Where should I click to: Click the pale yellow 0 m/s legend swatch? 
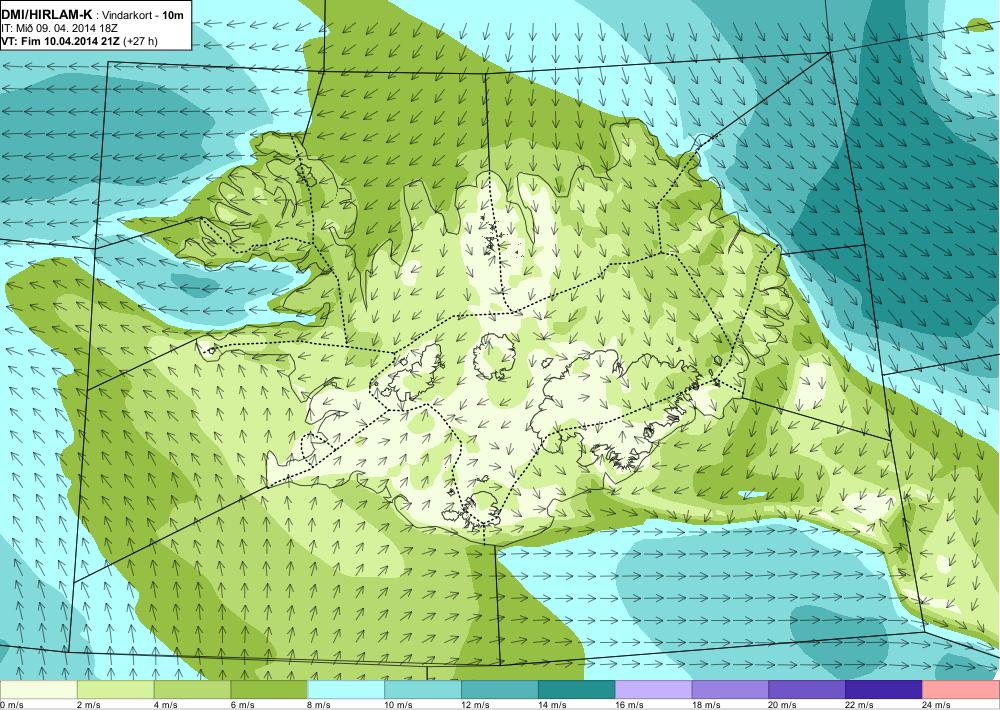click(38, 690)
